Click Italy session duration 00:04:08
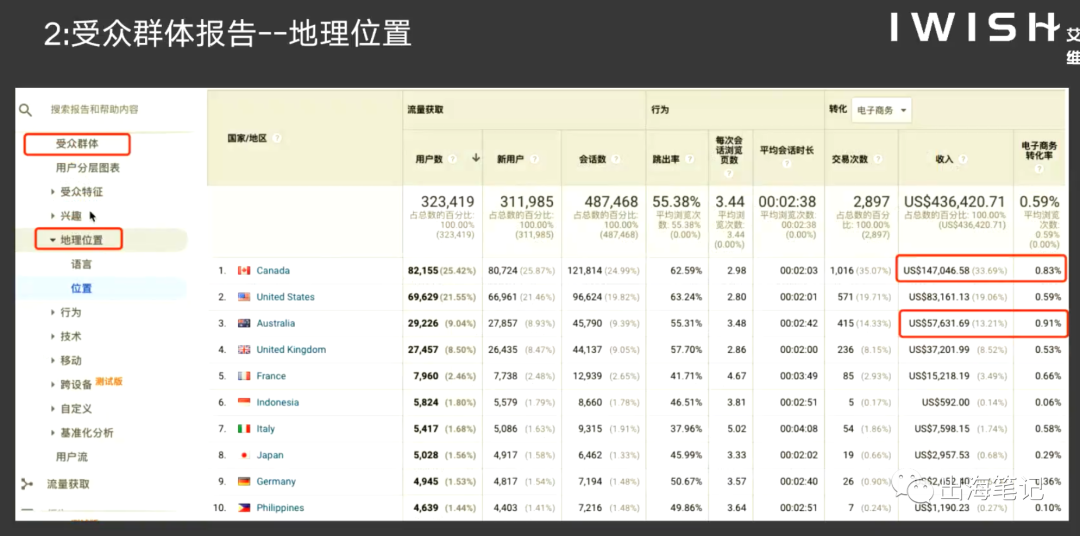Screen dimensions: 1080x536 pos(798,429)
